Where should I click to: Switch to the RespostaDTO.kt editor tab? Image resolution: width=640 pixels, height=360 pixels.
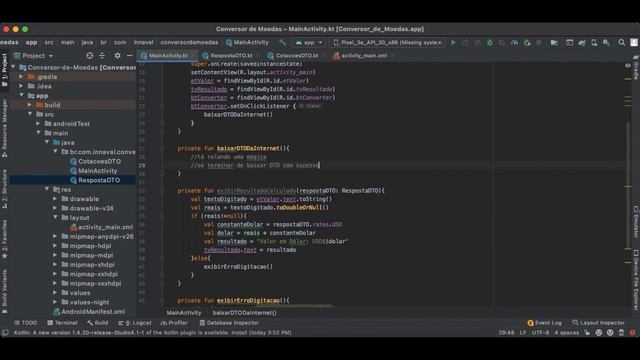[231, 56]
